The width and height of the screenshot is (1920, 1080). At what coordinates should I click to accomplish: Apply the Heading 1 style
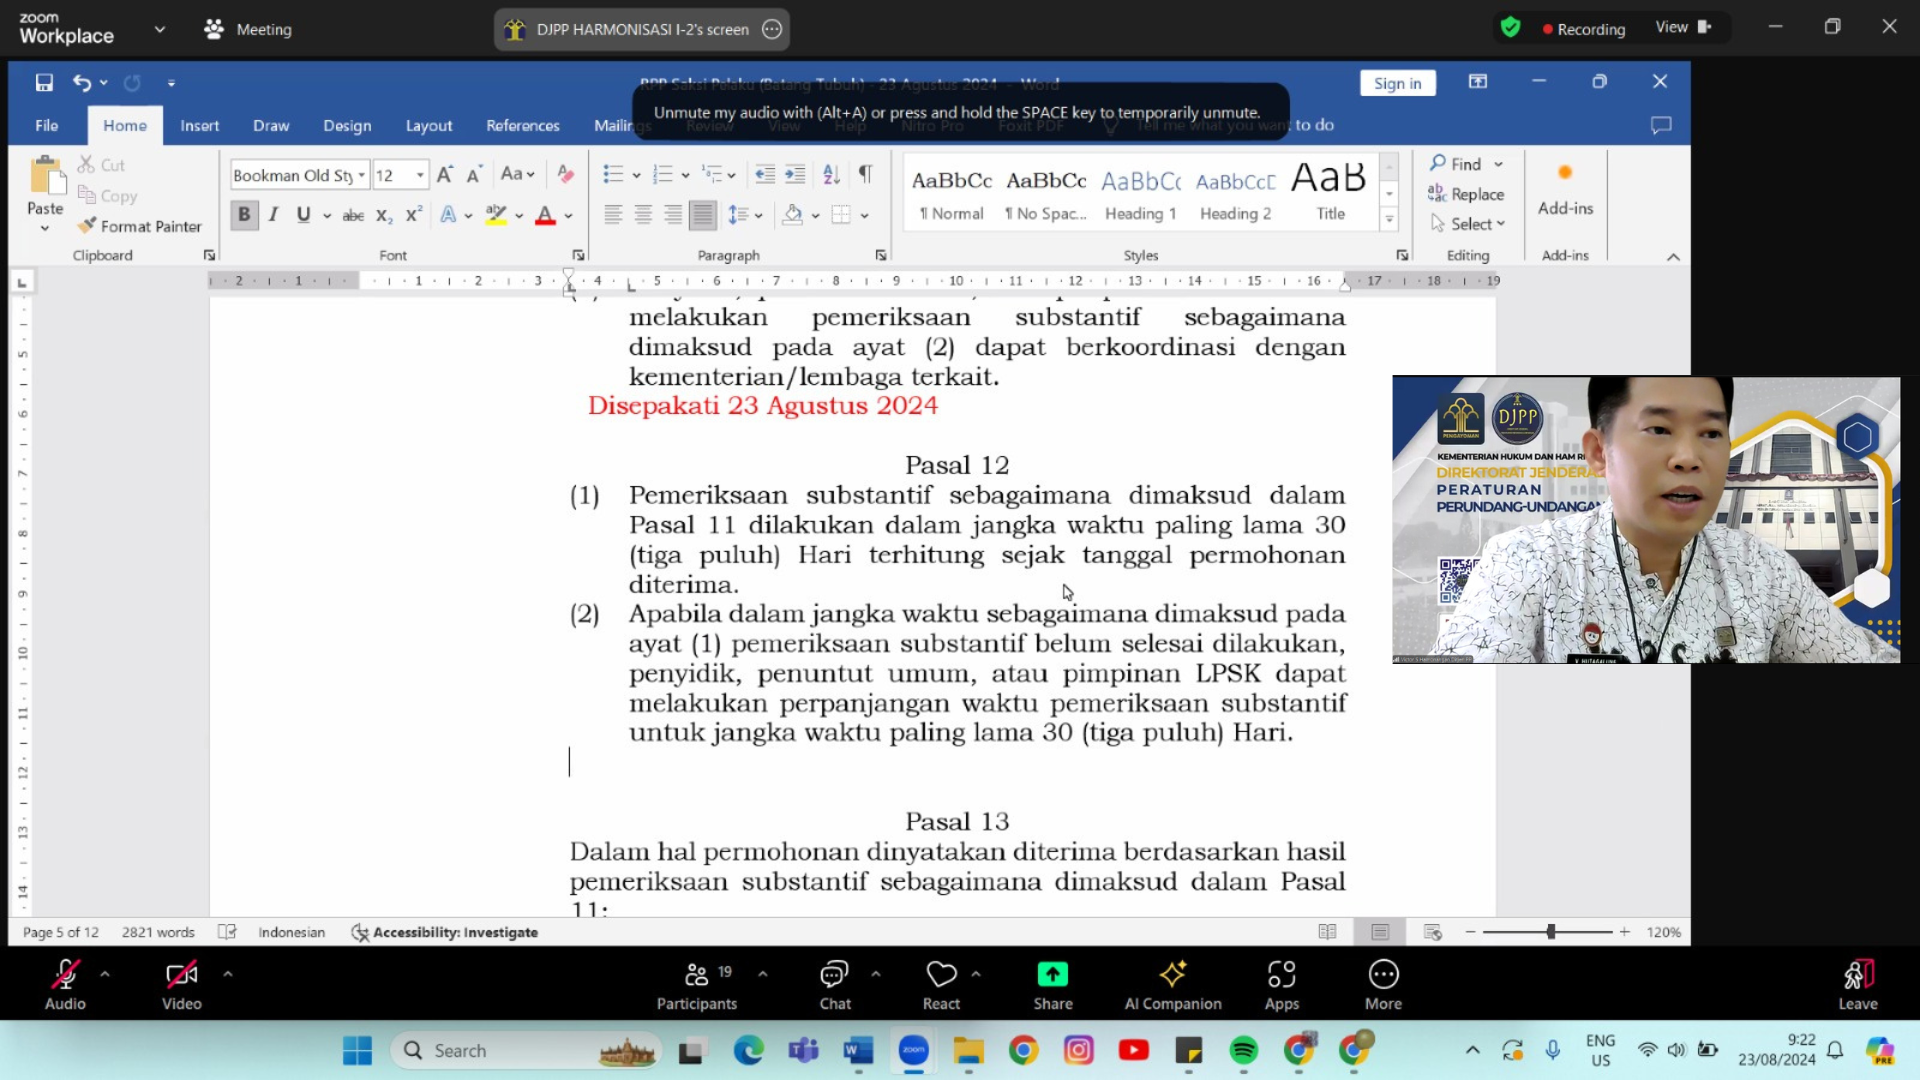click(x=1141, y=193)
